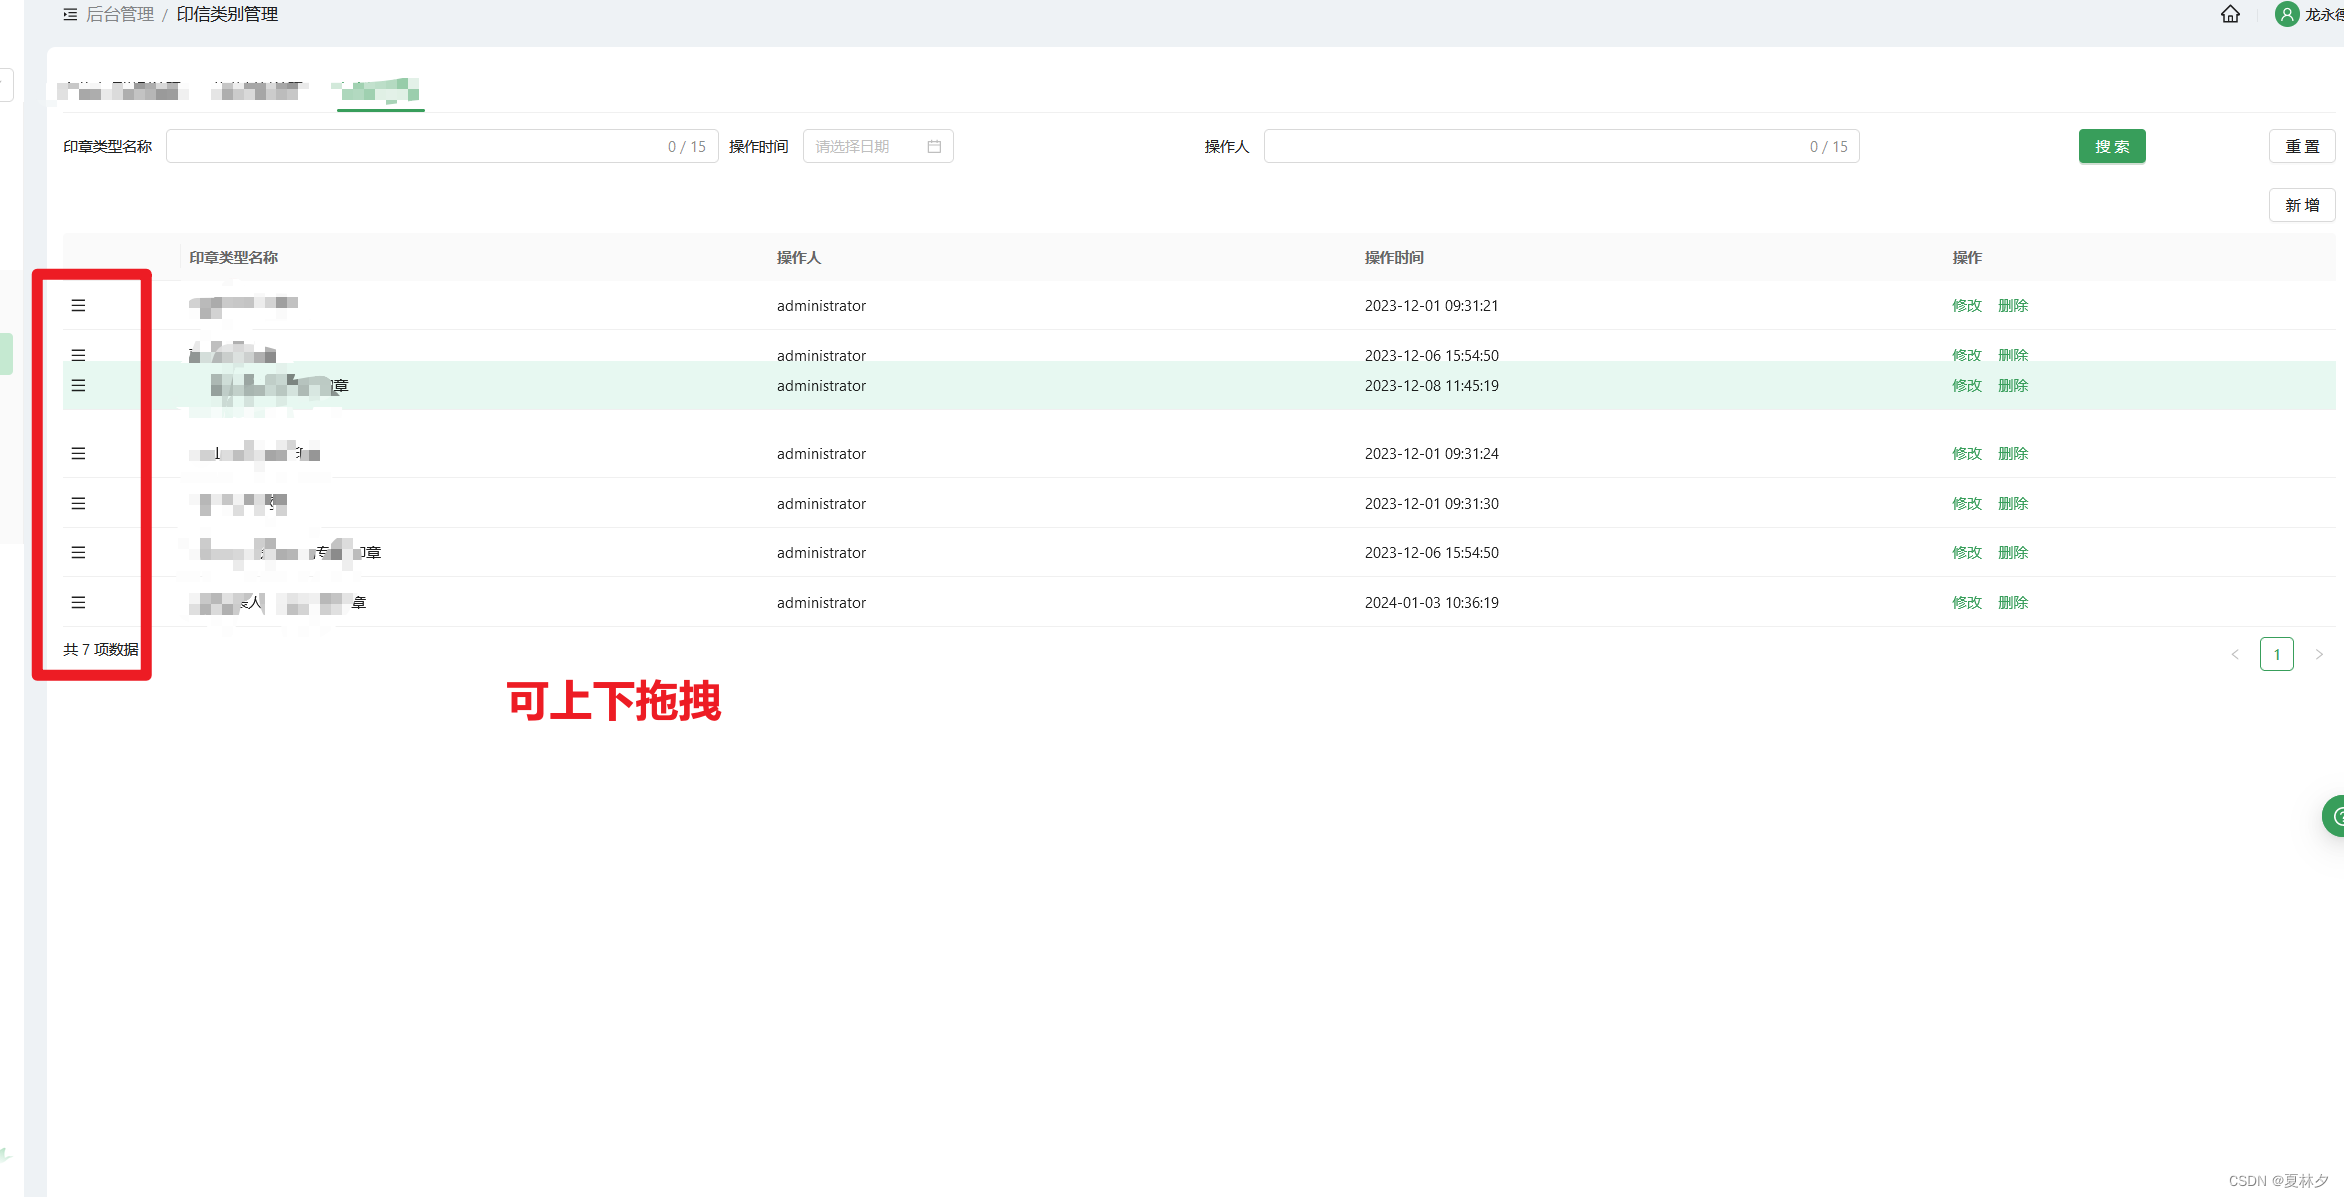Click the home icon in top right

2230,14
